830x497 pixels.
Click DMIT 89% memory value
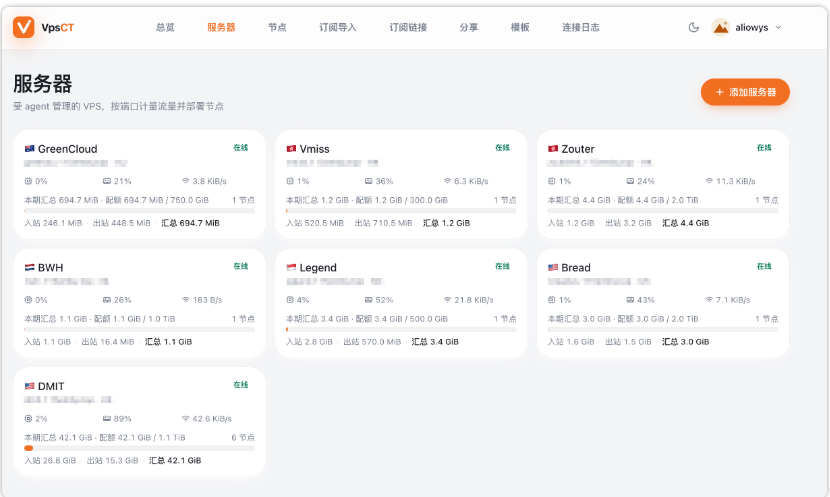[x=122, y=418]
